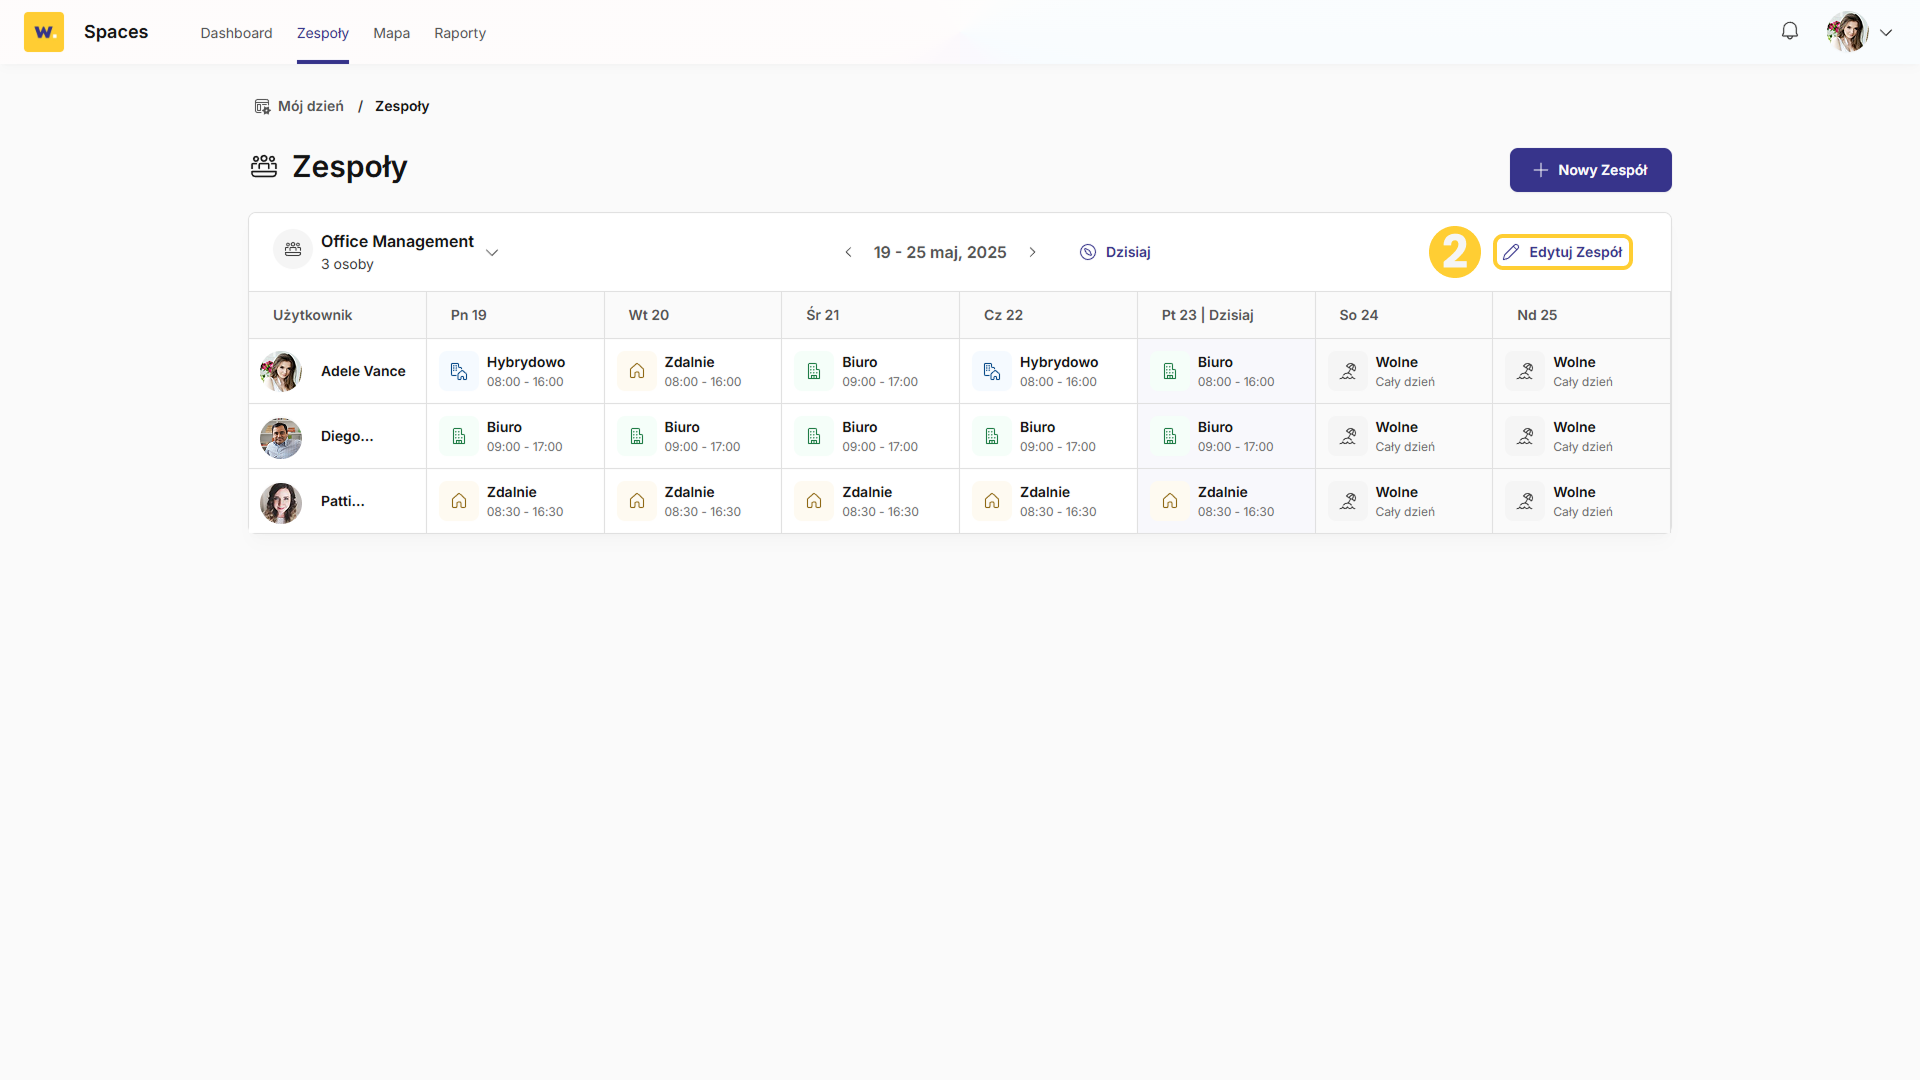Click the Zespoły page title icon
1920x1080 pixels.
264,166
